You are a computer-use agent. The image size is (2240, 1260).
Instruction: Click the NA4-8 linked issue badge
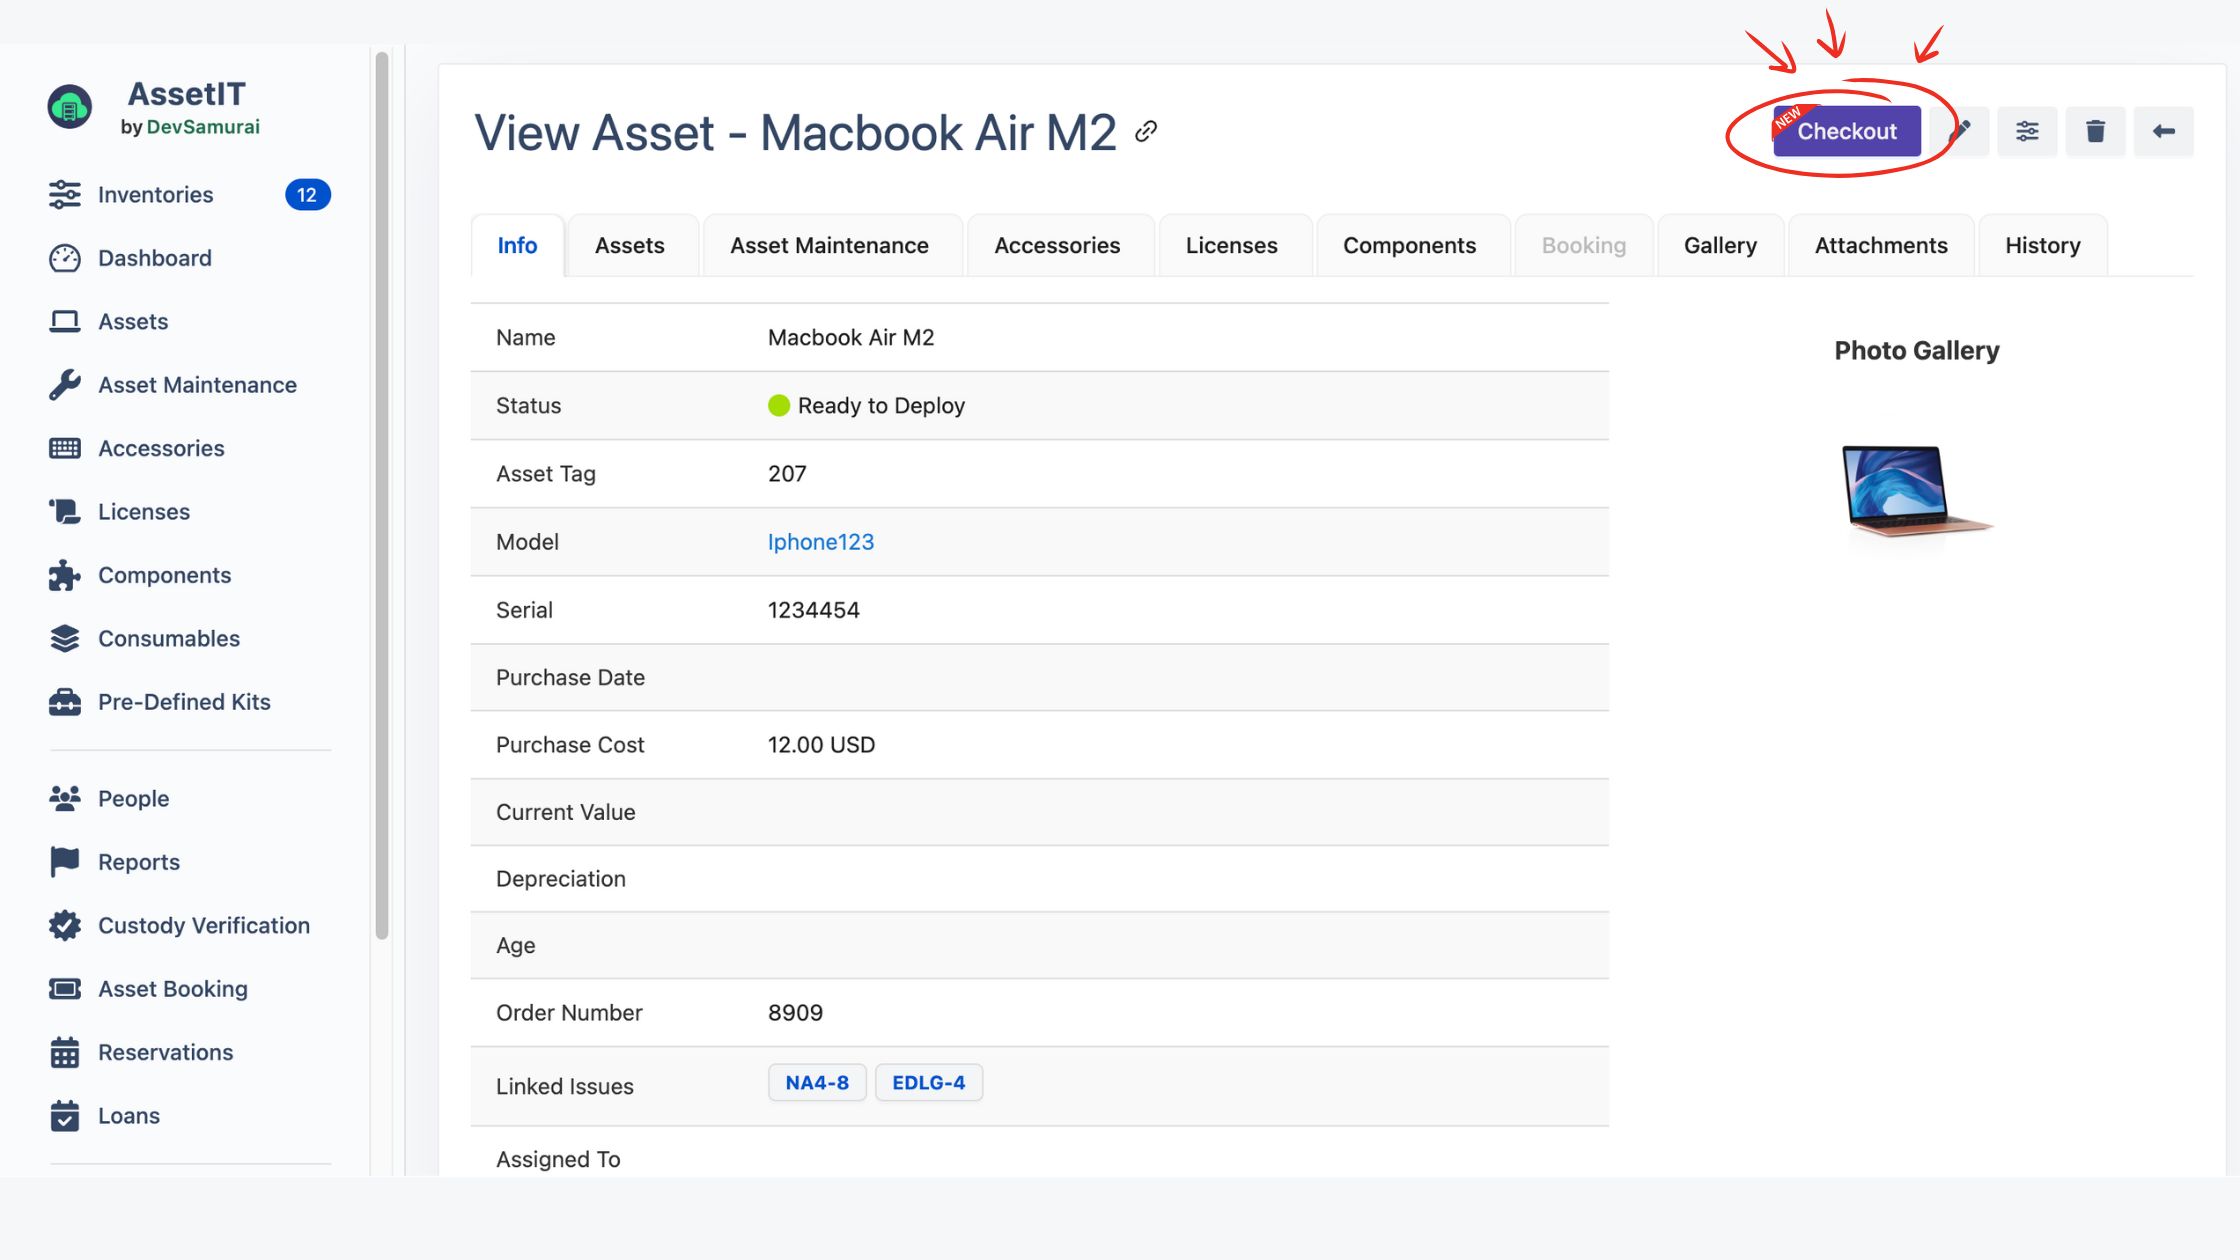[817, 1083]
